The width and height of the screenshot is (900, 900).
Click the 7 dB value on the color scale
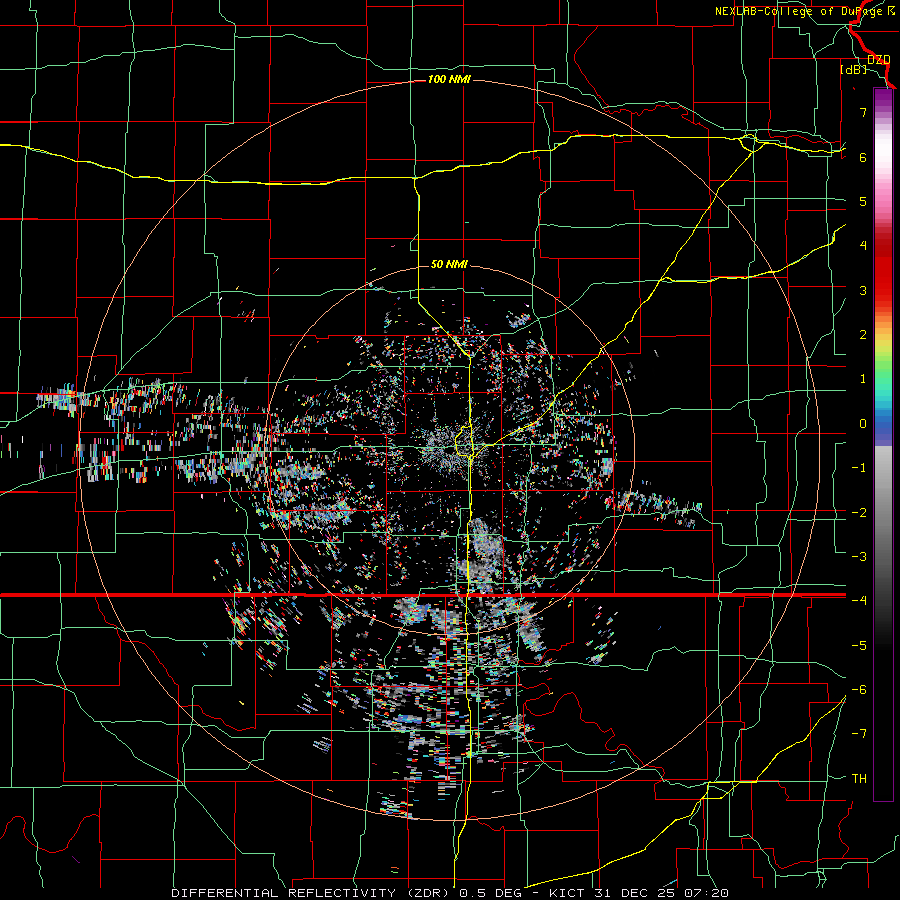coord(863,112)
